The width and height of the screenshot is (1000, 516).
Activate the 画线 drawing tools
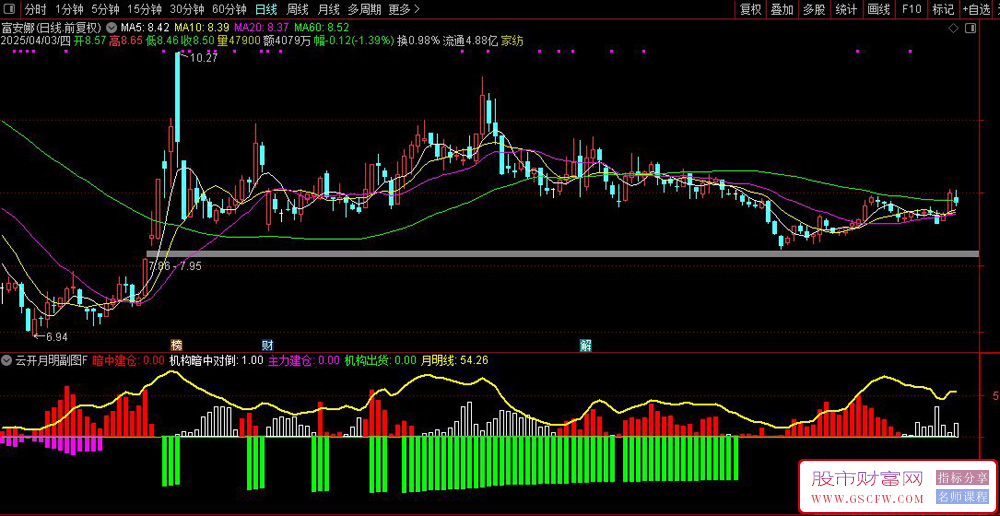(x=878, y=9)
